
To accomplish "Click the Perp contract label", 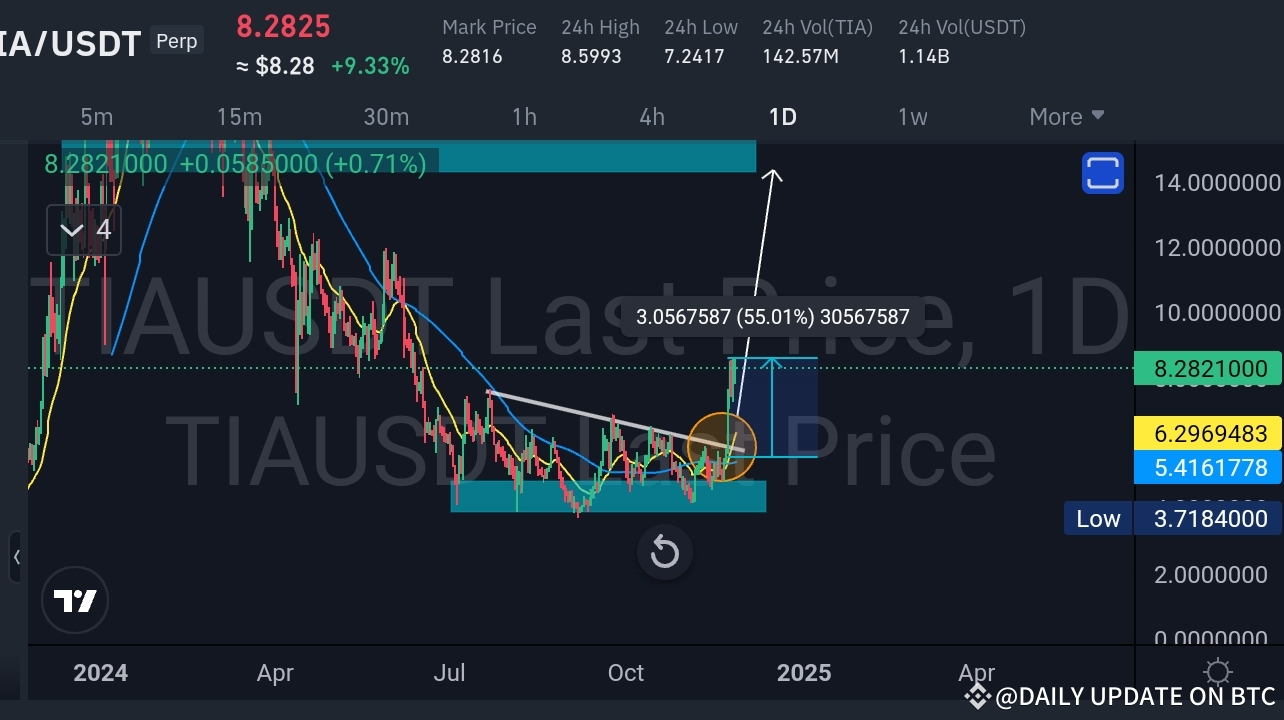I will [x=176, y=40].
